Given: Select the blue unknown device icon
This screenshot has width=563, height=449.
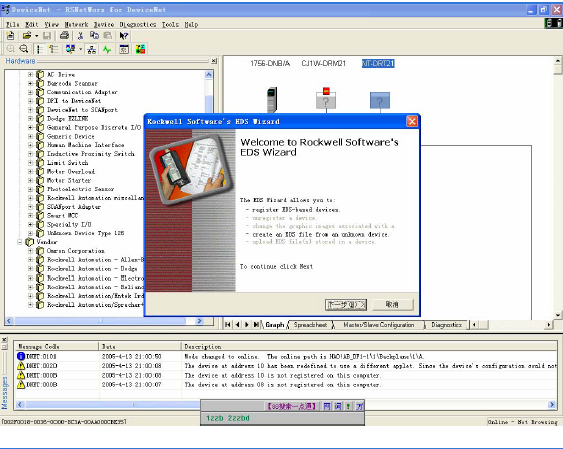Looking at the screenshot, I should (x=380, y=100).
